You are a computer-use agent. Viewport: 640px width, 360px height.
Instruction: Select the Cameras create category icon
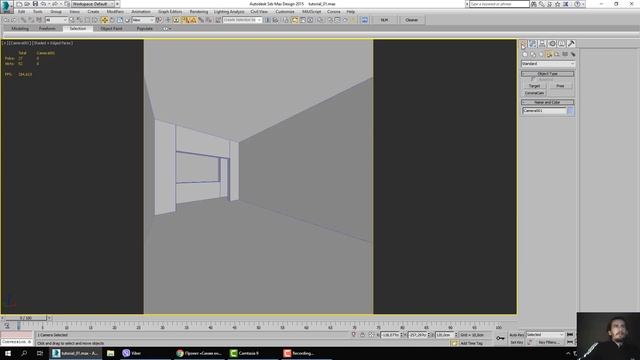[549, 54]
